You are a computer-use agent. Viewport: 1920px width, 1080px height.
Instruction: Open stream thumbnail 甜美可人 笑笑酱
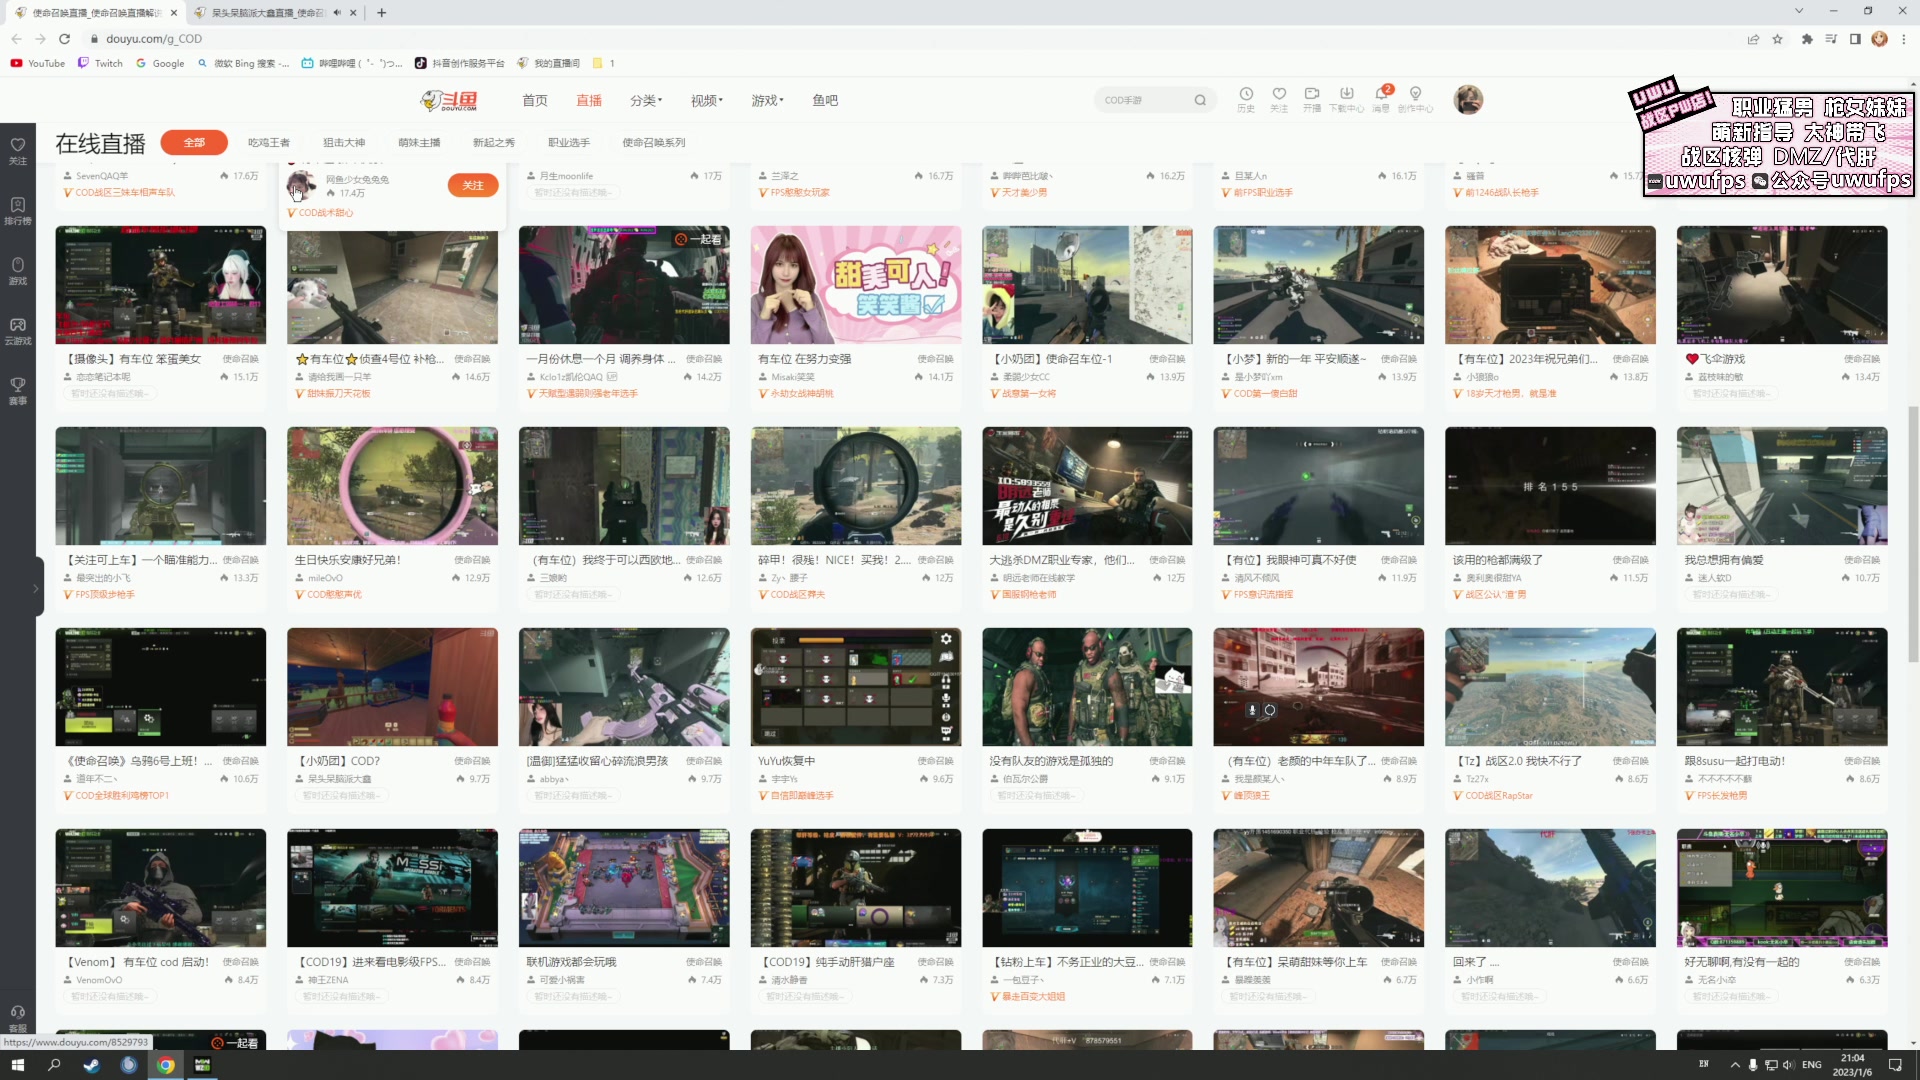856,285
